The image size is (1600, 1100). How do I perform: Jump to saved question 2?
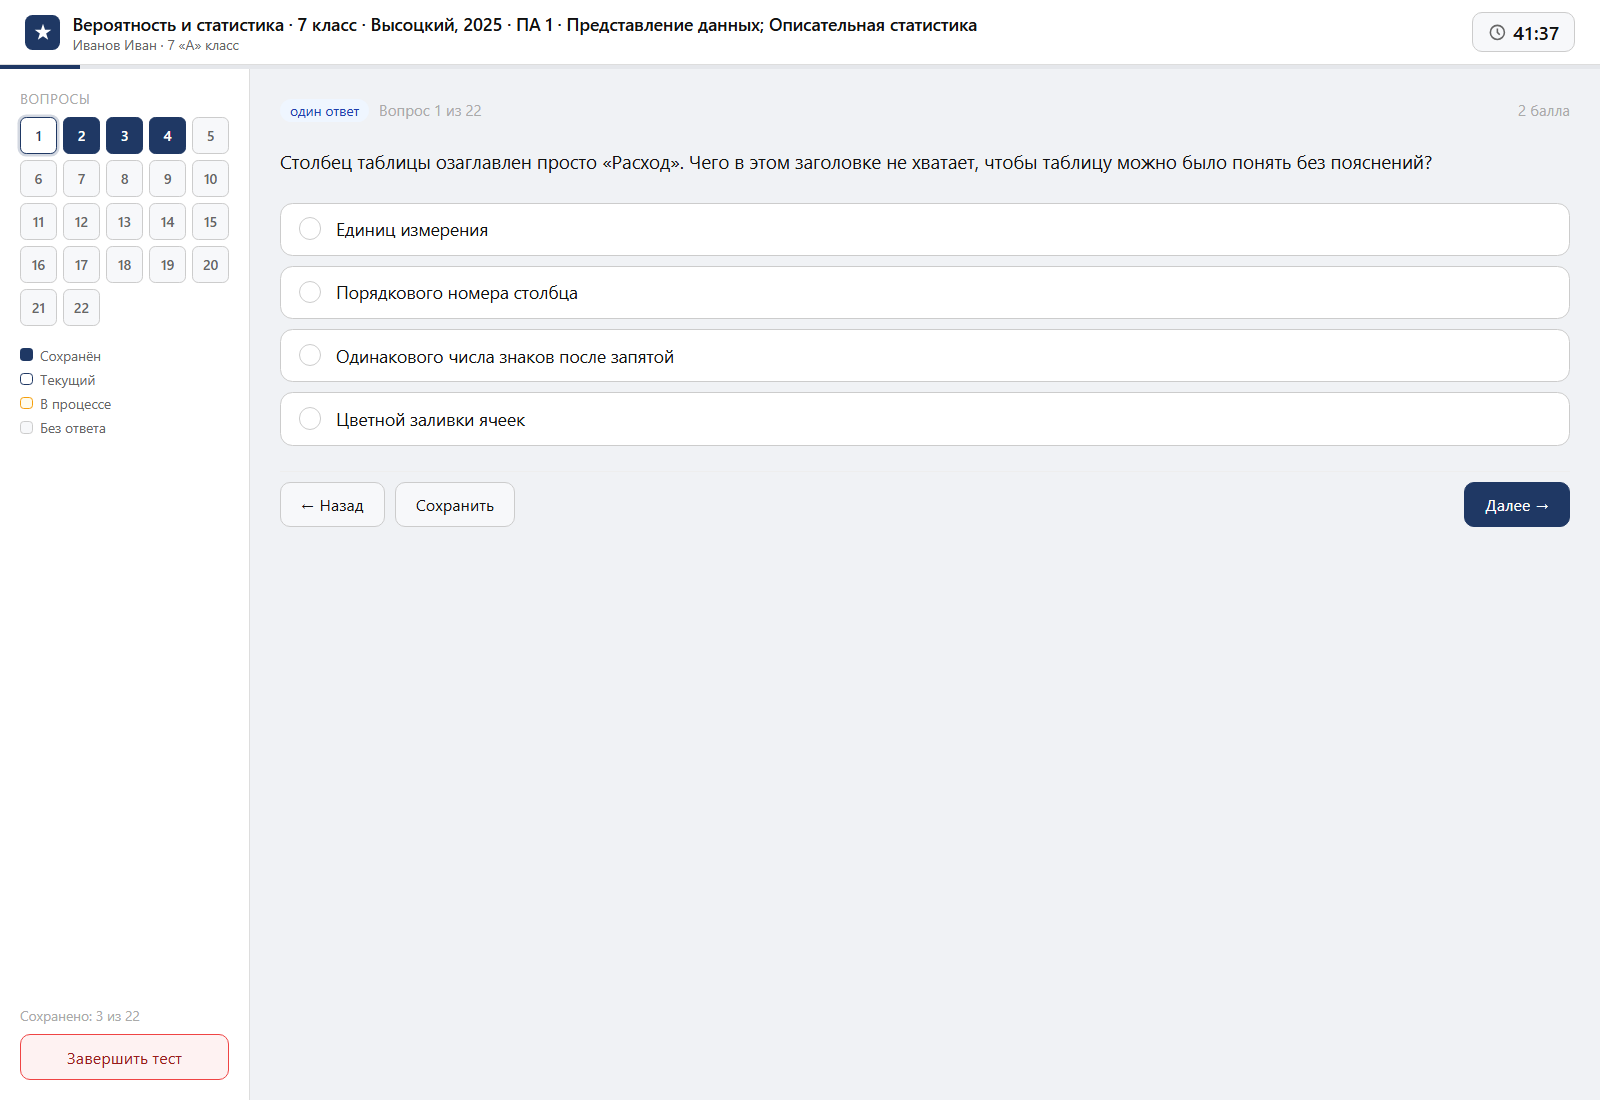(x=81, y=136)
